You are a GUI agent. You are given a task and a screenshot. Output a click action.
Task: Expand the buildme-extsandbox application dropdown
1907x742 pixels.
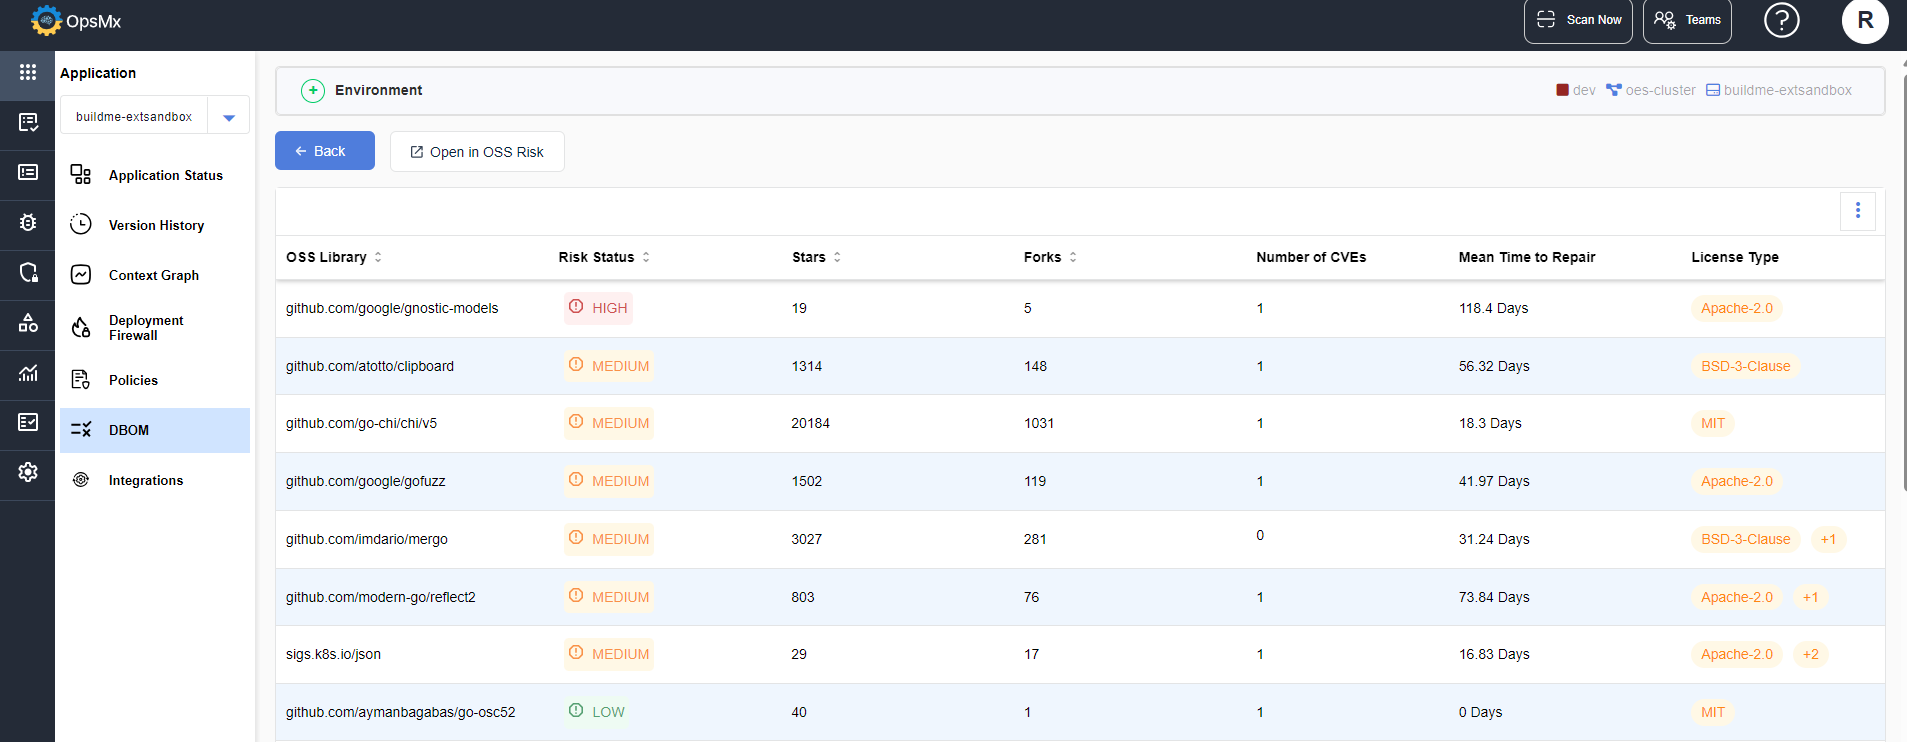pos(229,117)
